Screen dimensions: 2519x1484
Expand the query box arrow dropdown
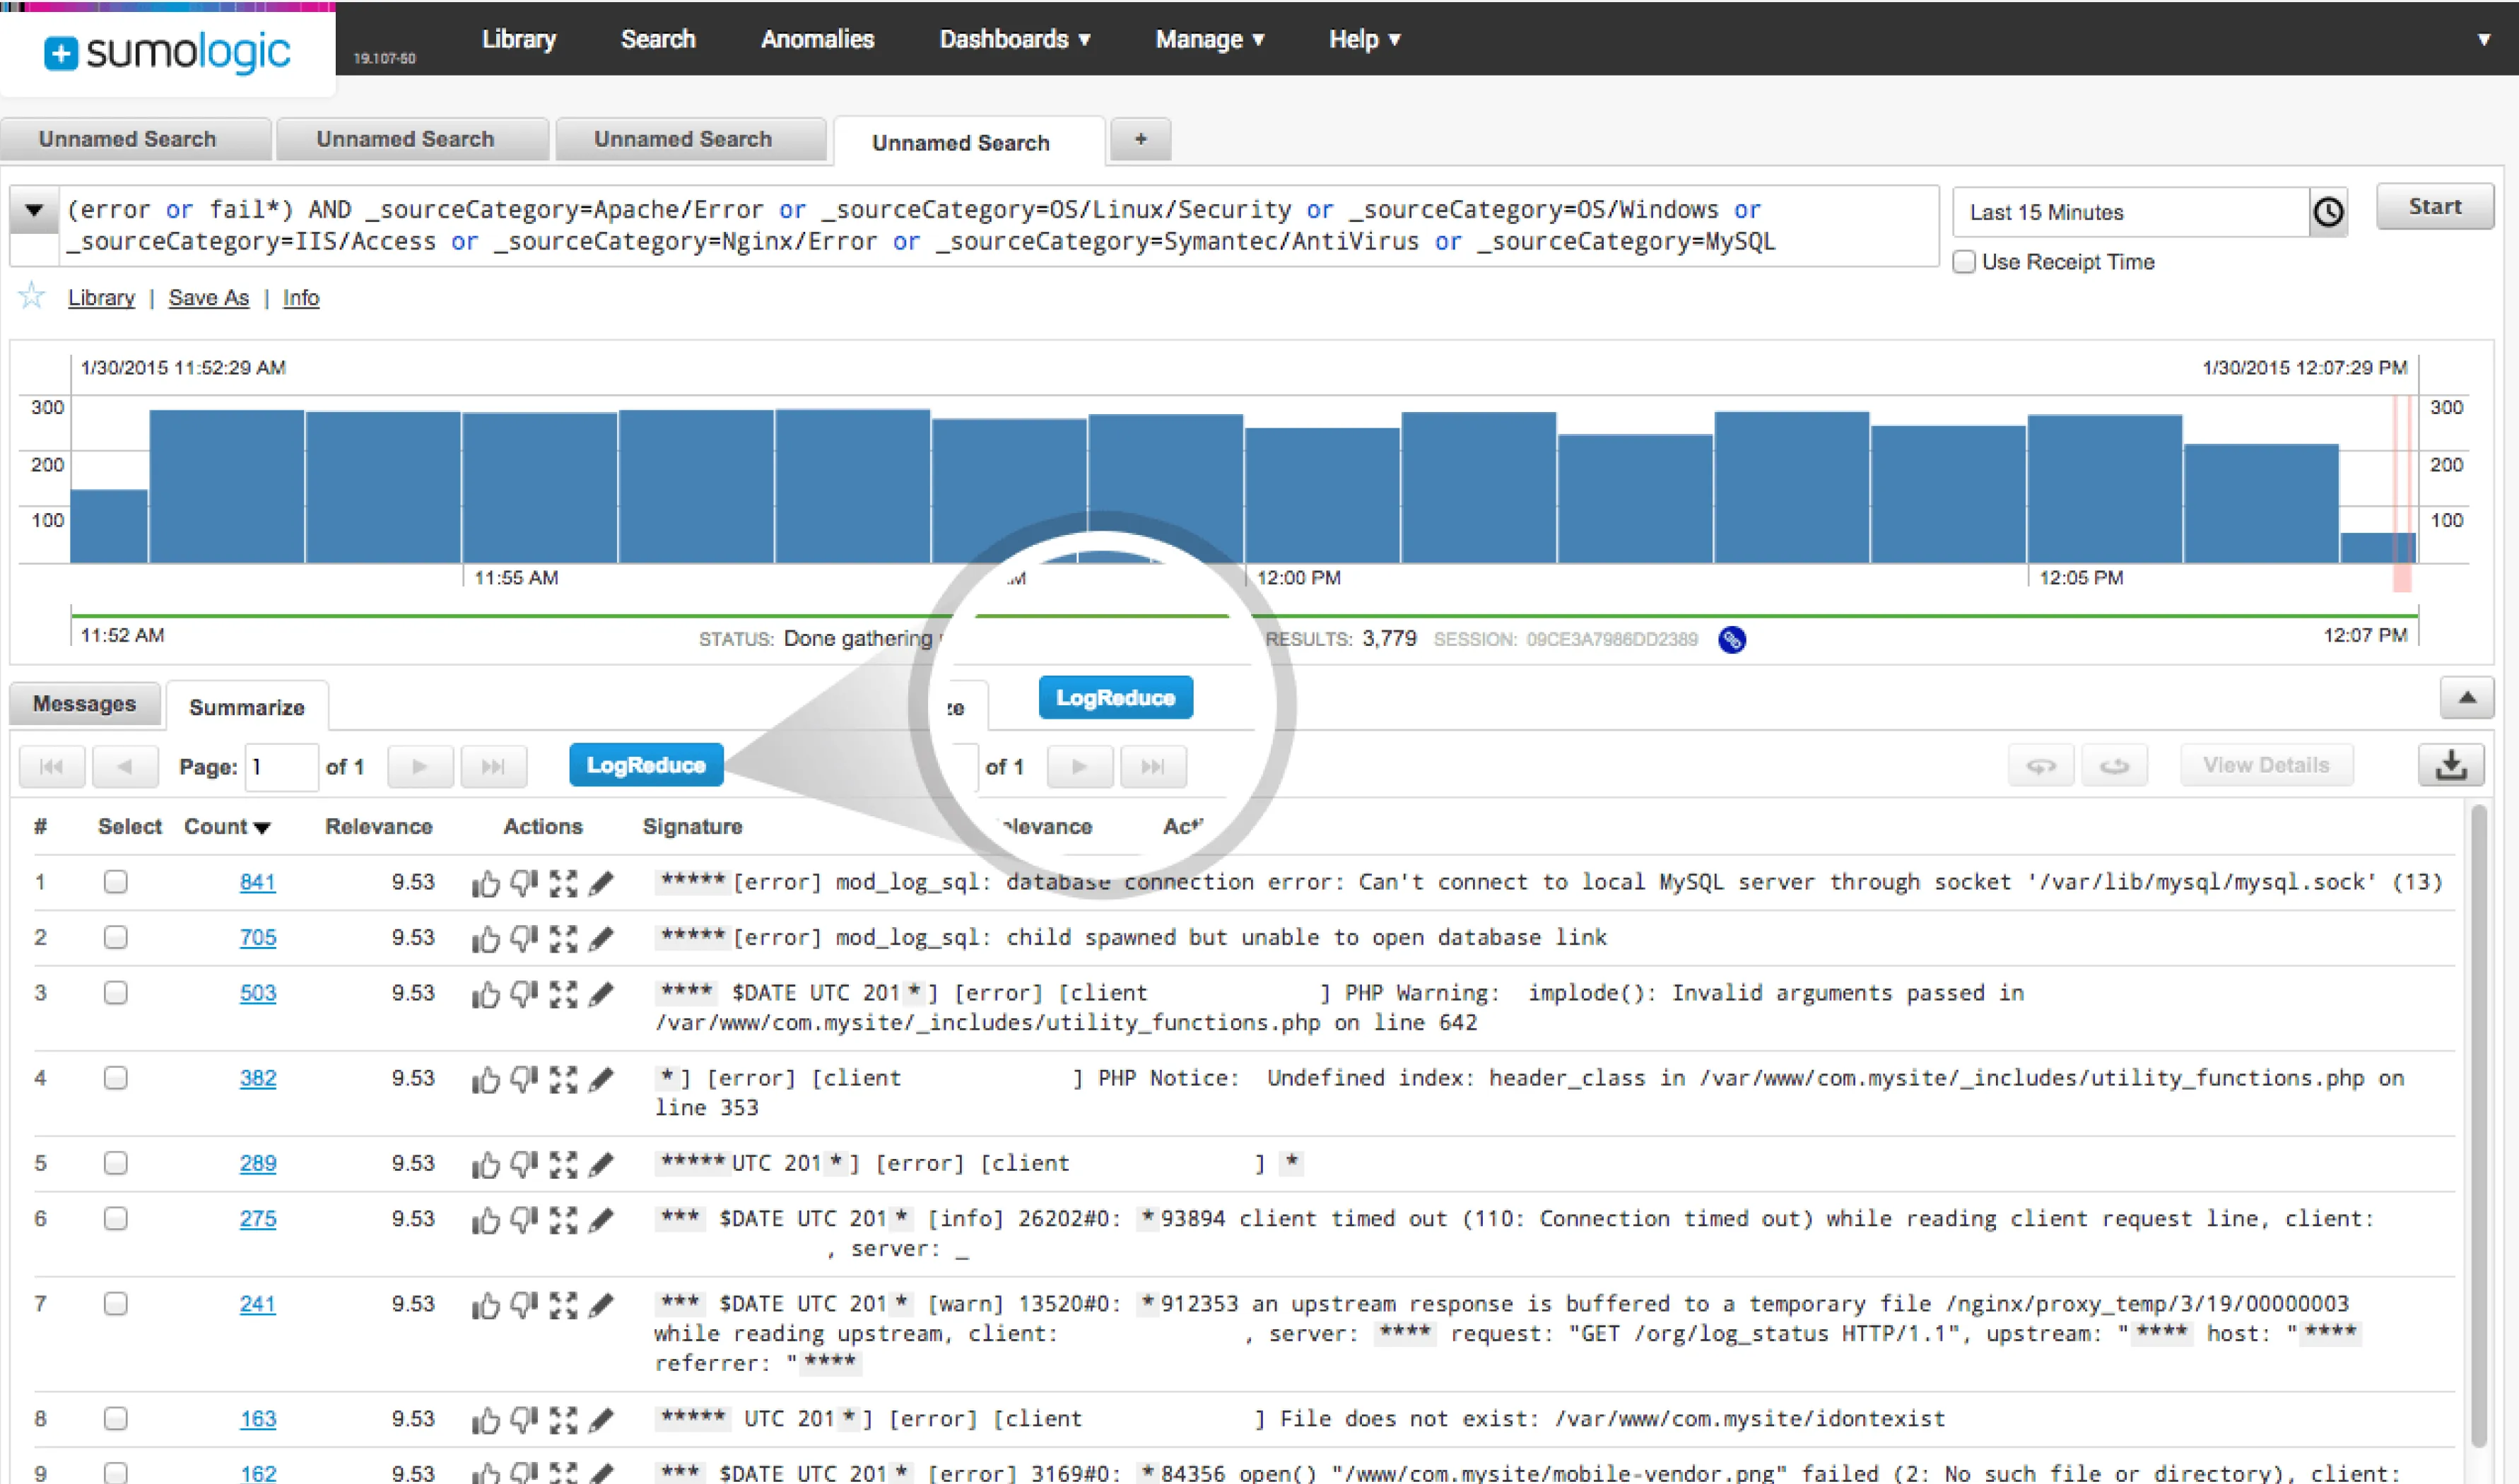click(34, 210)
